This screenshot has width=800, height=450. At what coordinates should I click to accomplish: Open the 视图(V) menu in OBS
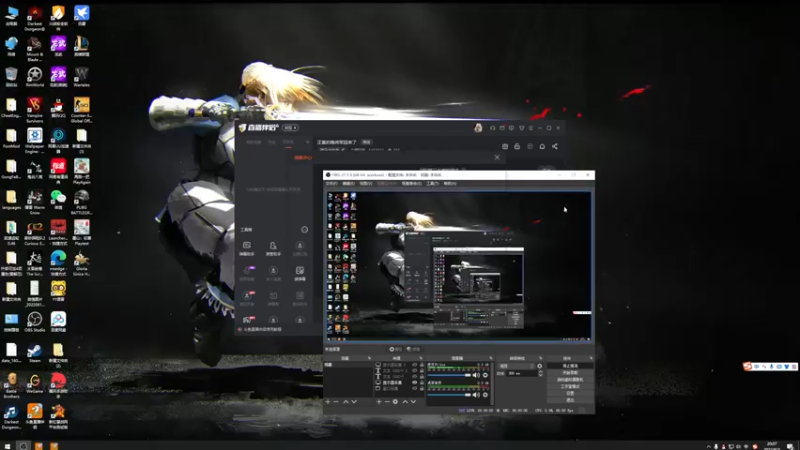tap(366, 183)
